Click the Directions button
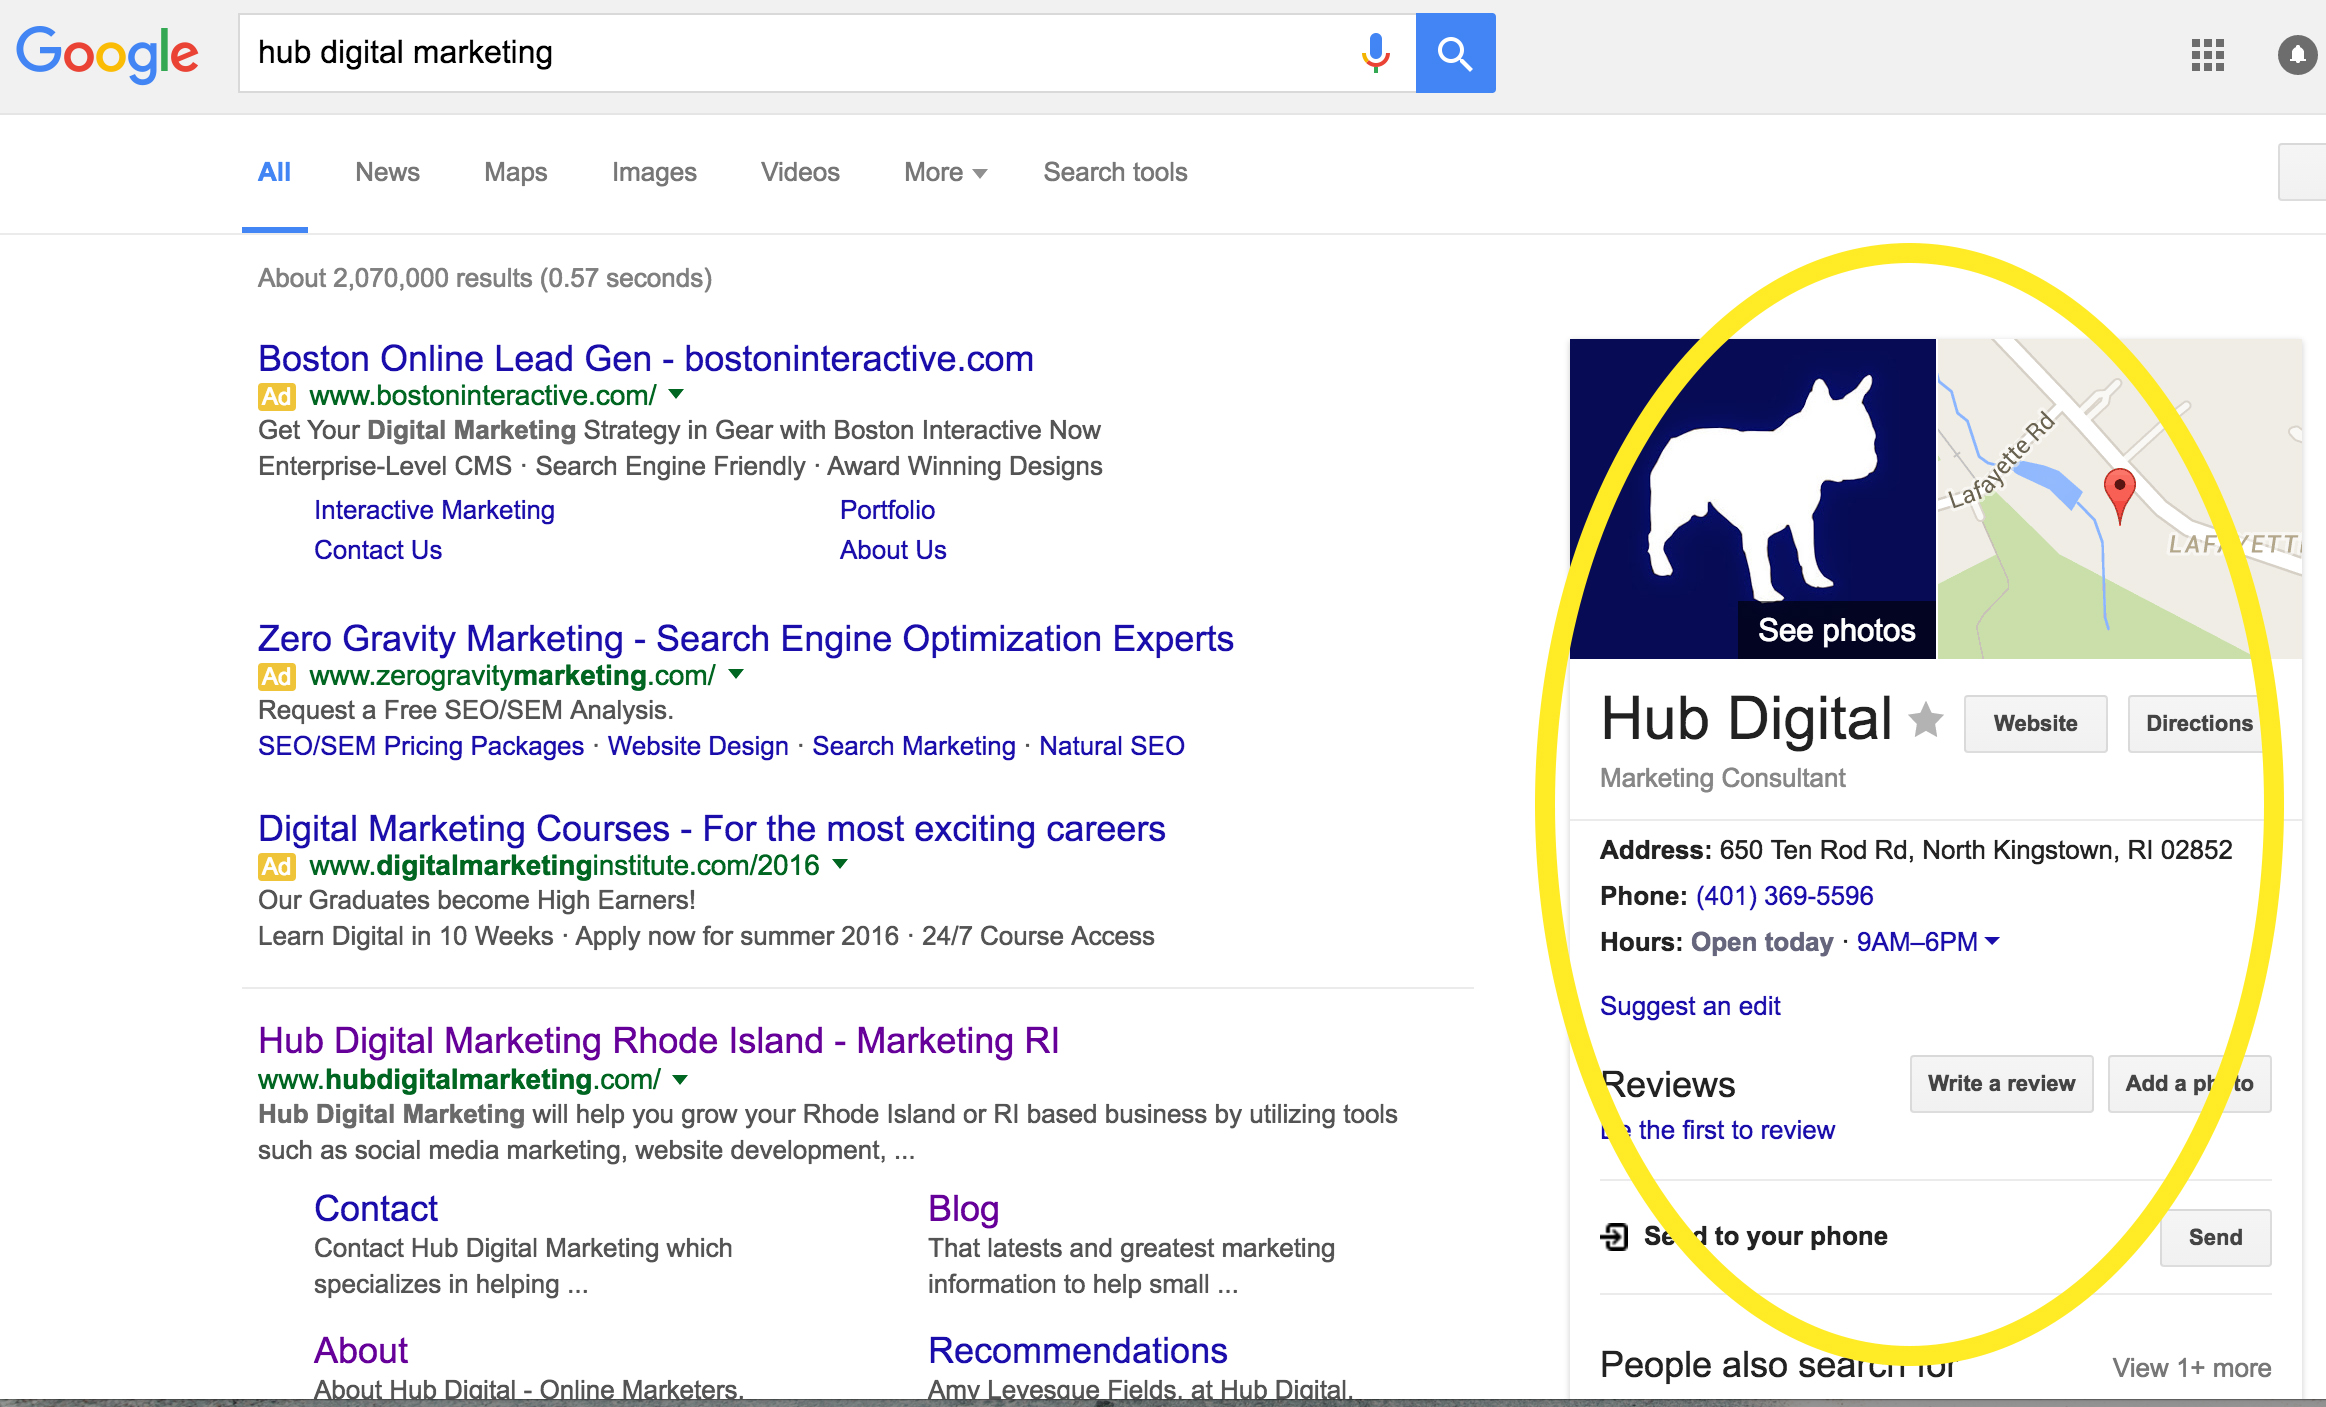Image resolution: width=2326 pixels, height=1407 pixels. tap(2199, 723)
